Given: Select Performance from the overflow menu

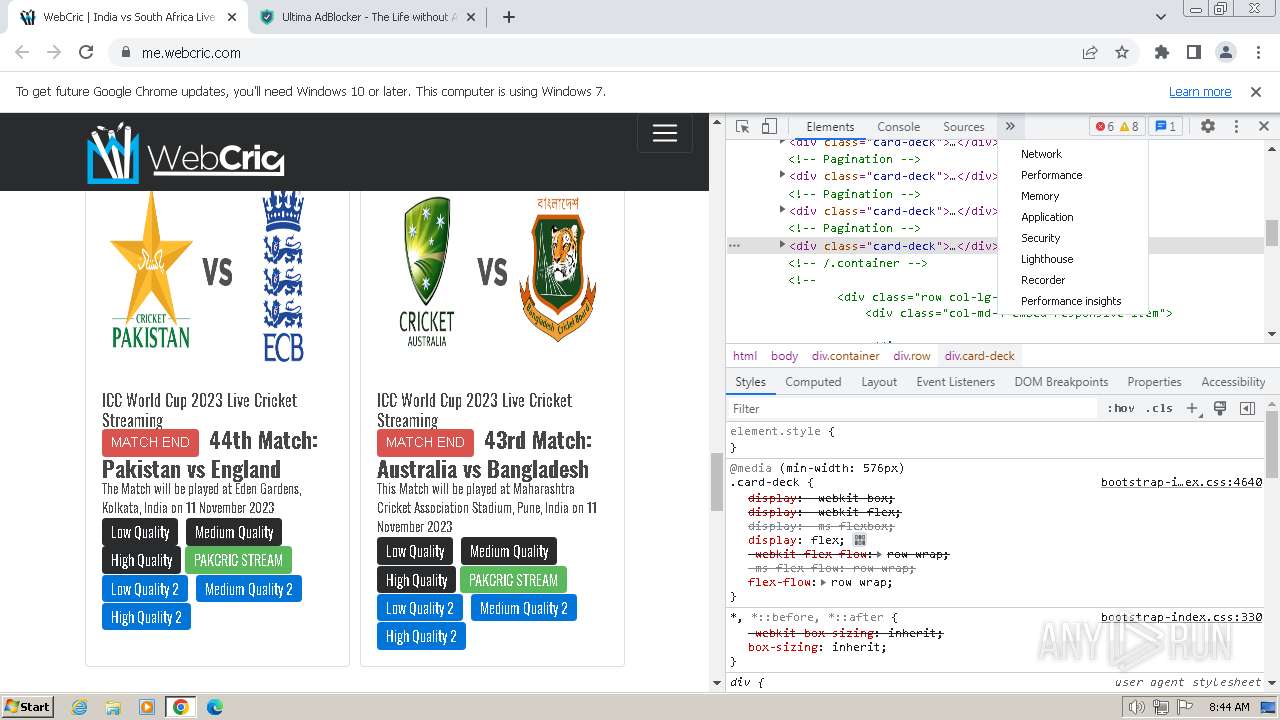Looking at the screenshot, I should 1051,175.
